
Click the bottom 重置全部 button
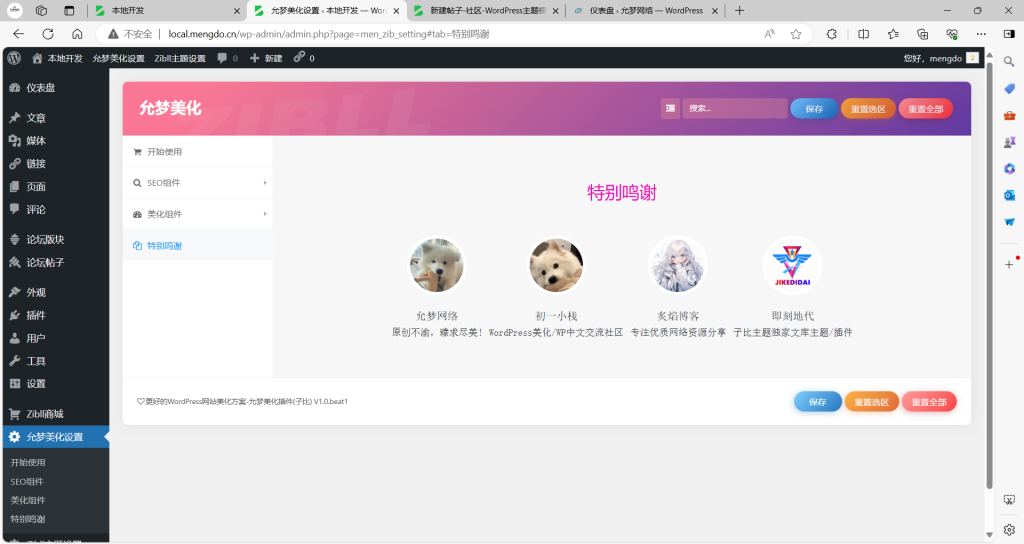click(x=929, y=402)
